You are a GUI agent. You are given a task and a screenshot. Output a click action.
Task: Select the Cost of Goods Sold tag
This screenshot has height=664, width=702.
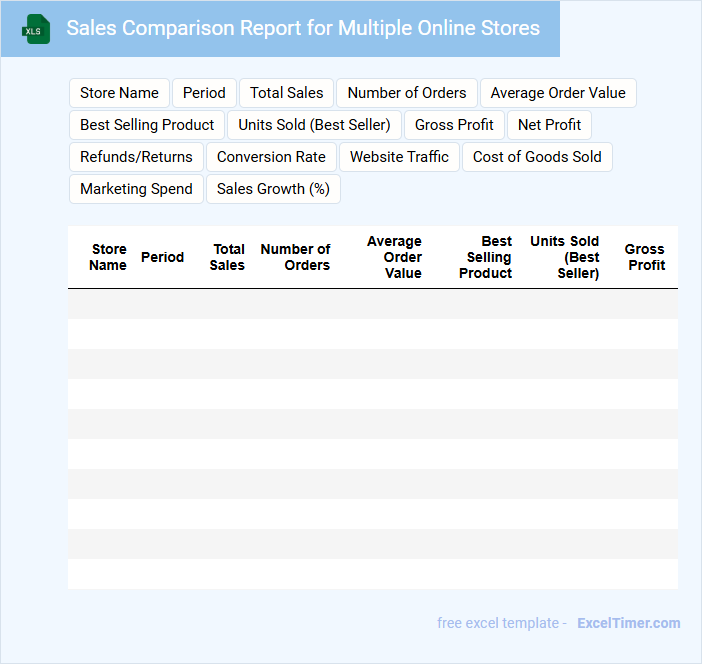[x=537, y=157]
